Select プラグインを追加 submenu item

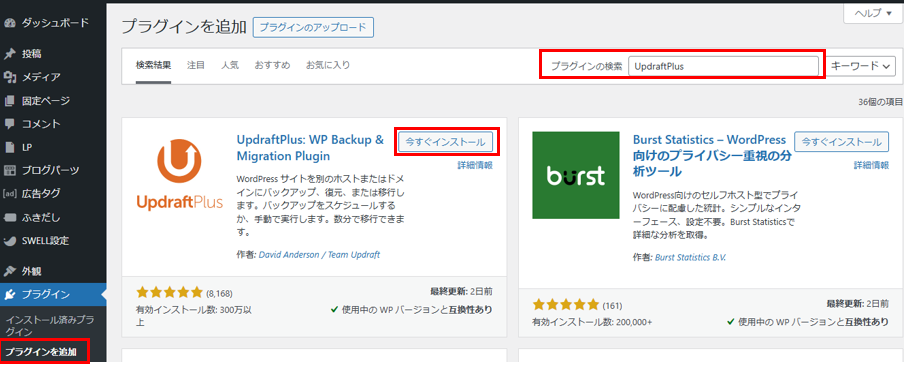[40, 351]
